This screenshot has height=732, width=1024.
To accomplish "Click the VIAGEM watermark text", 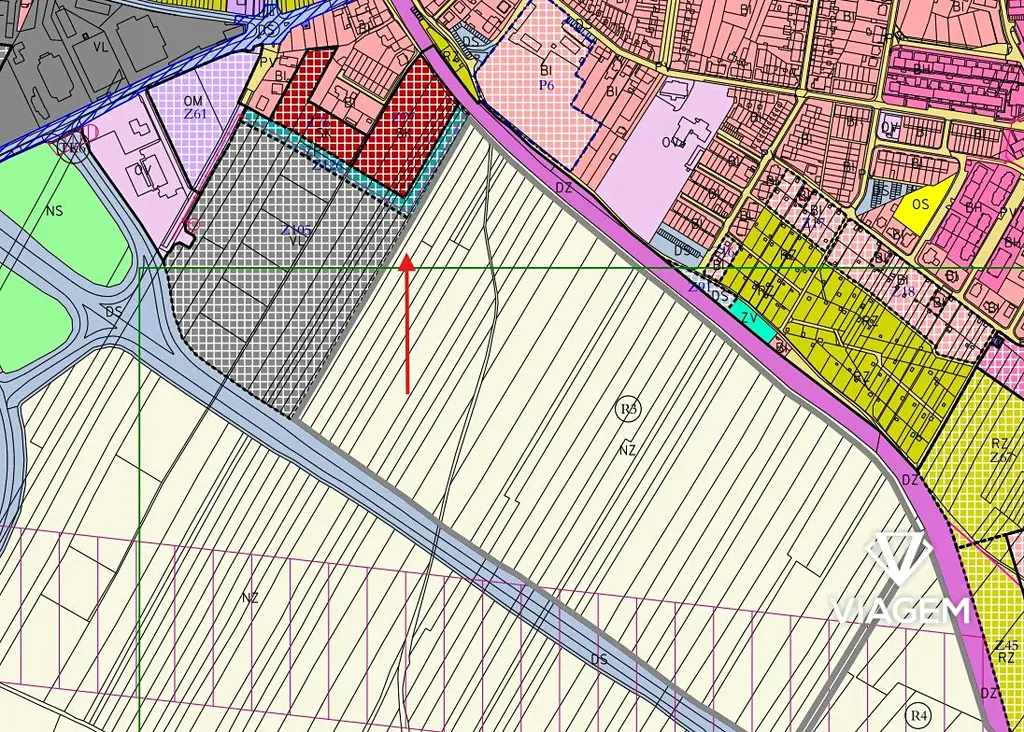I will click(900, 610).
